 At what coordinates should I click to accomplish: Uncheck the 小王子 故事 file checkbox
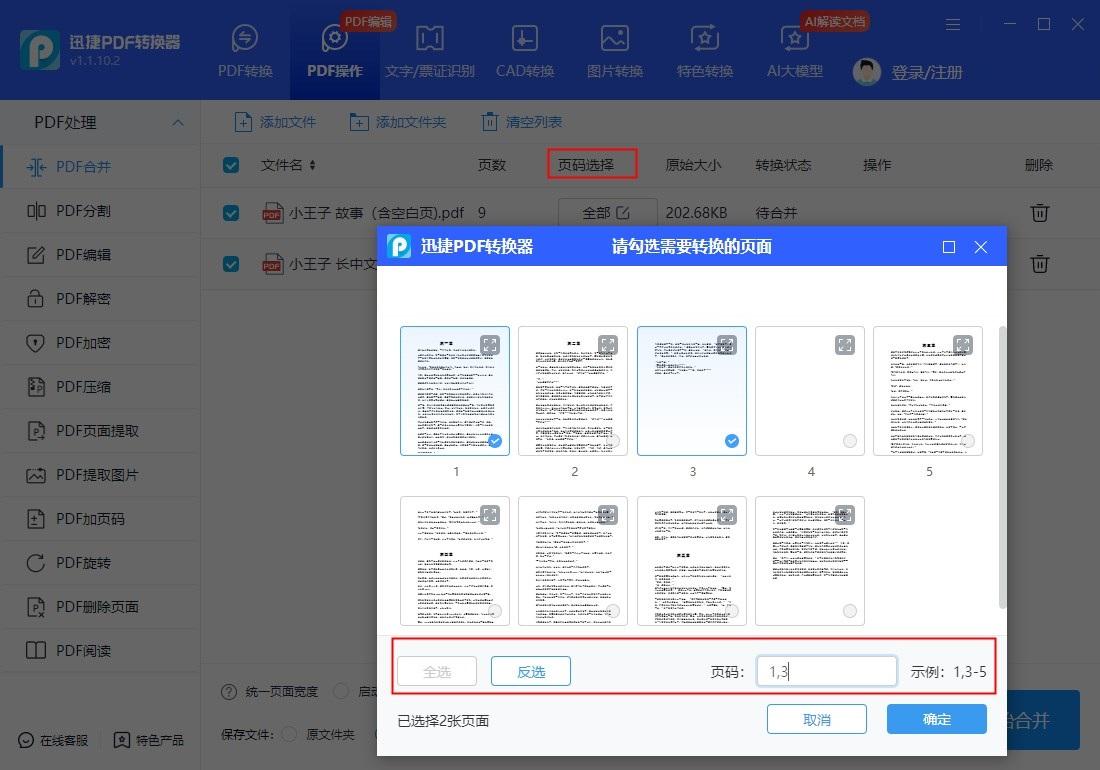point(231,212)
